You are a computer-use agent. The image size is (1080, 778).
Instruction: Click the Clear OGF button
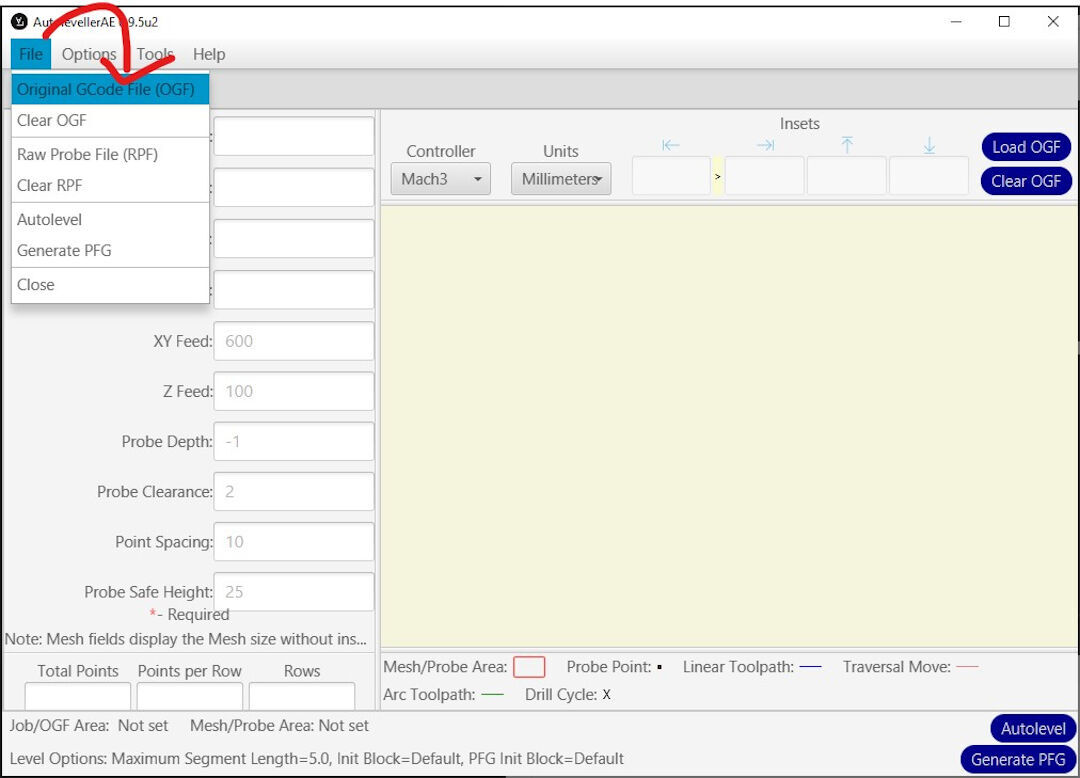click(x=1026, y=181)
